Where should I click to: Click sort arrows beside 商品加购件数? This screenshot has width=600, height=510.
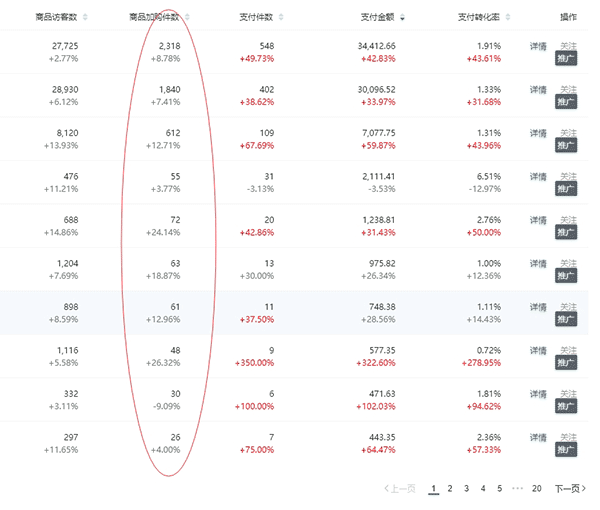click(188, 17)
